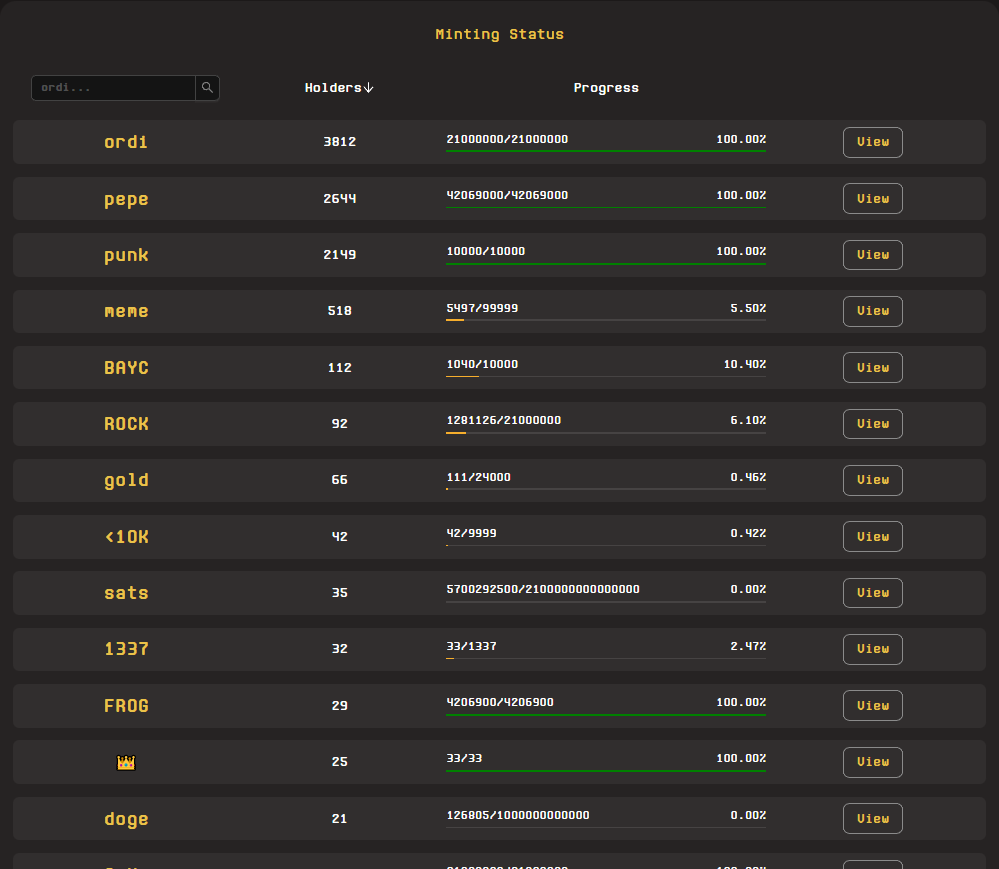999x869 pixels.
Task: Click the meme token name
Action: point(126,312)
